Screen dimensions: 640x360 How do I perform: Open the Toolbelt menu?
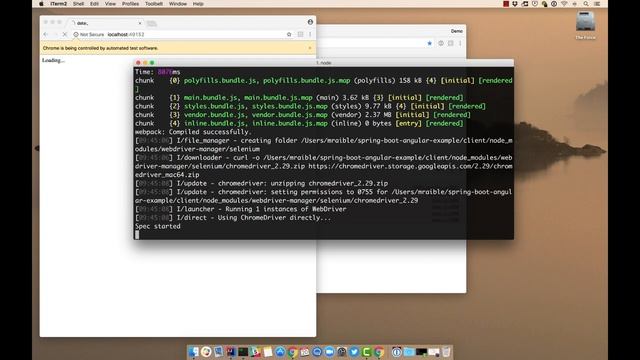coord(154,4)
